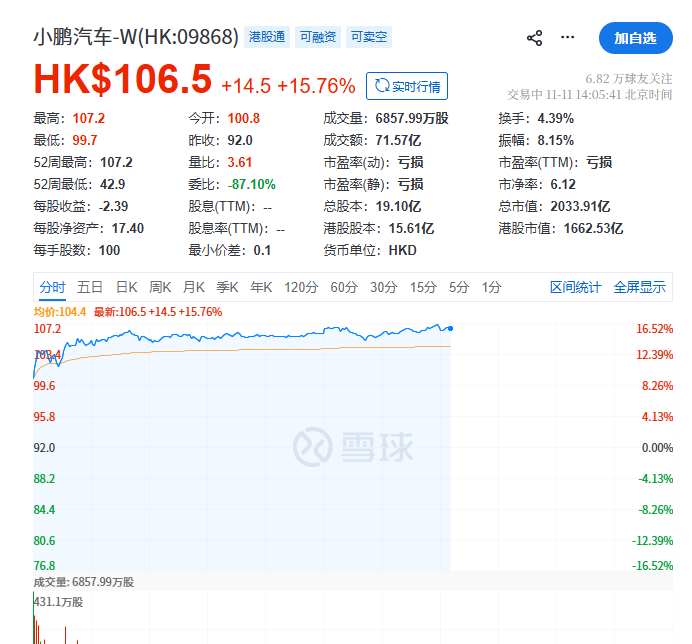Select the 15分 interval tab
The width and height of the screenshot is (692, 644).
[423, 287]
